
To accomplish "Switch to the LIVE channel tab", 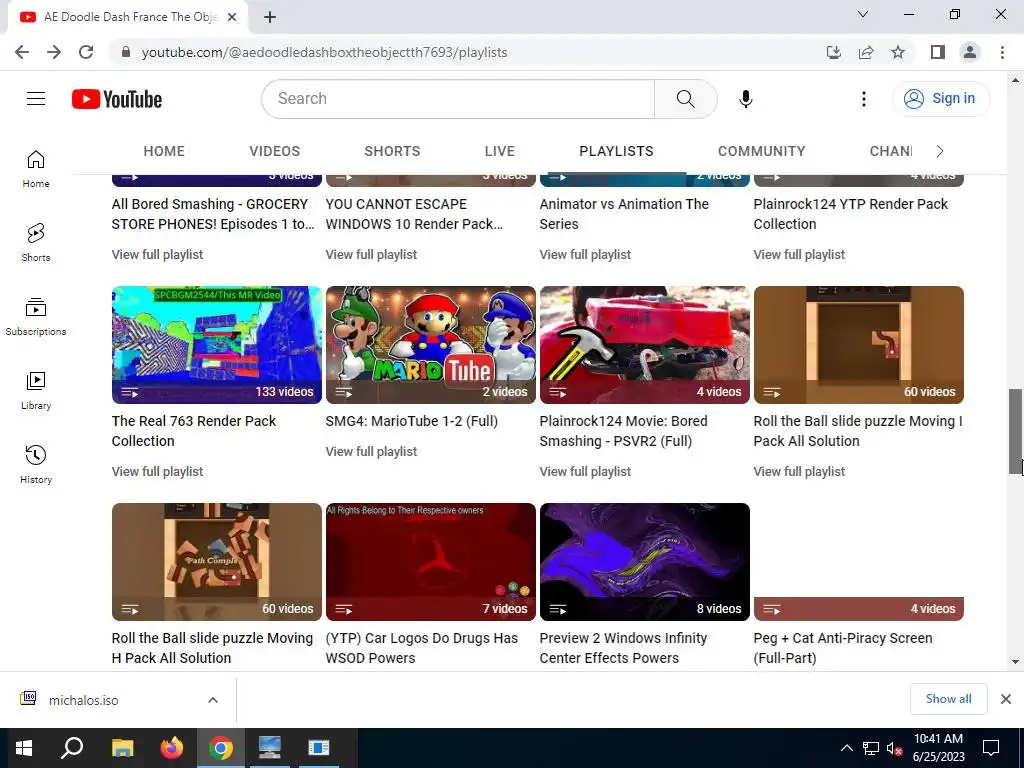I will (x=500, y=152).
